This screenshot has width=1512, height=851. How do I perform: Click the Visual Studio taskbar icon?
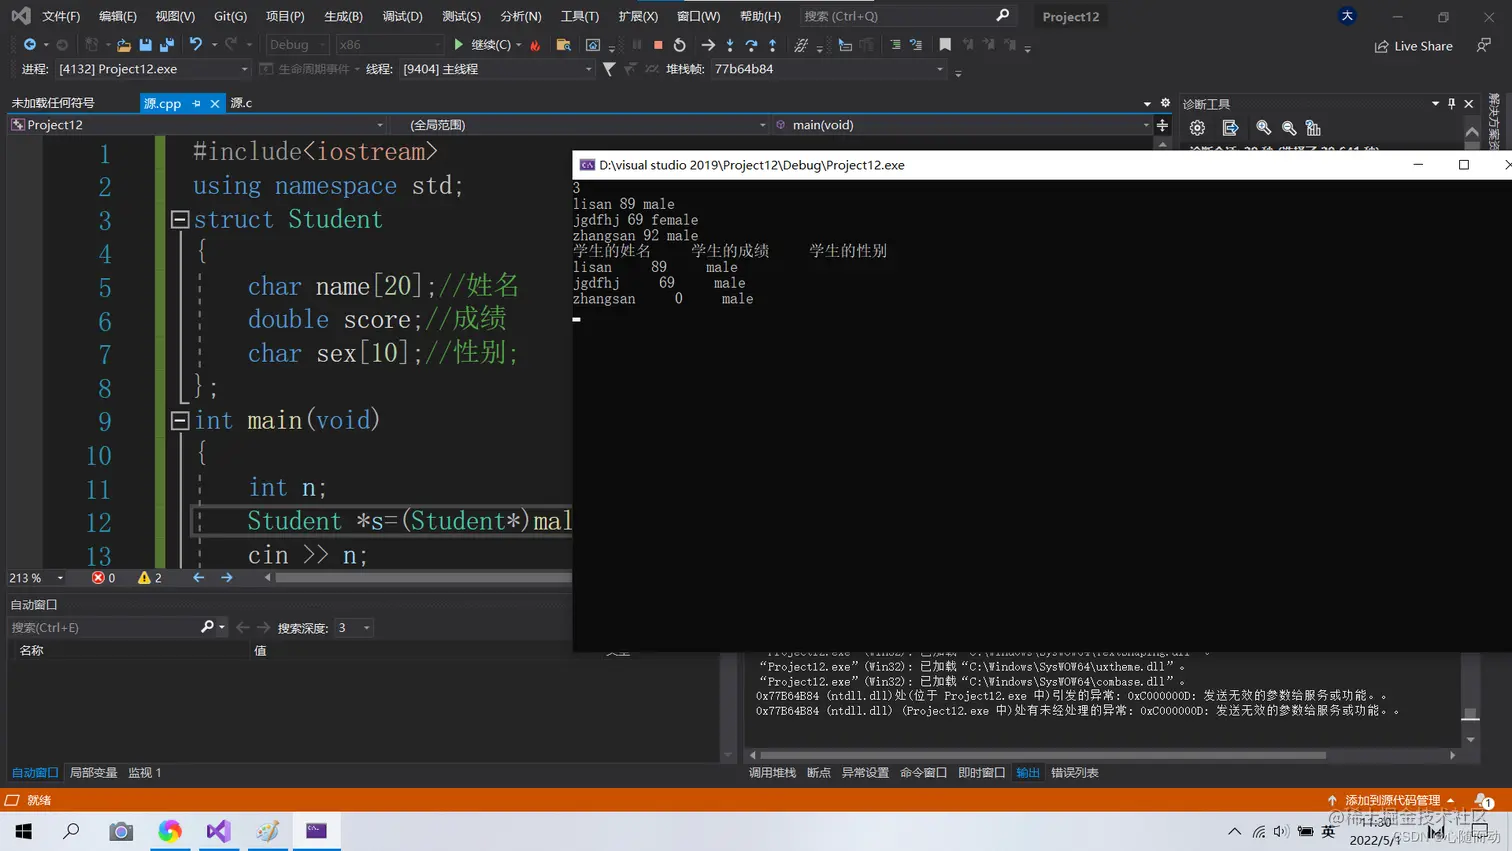point(218,831)
